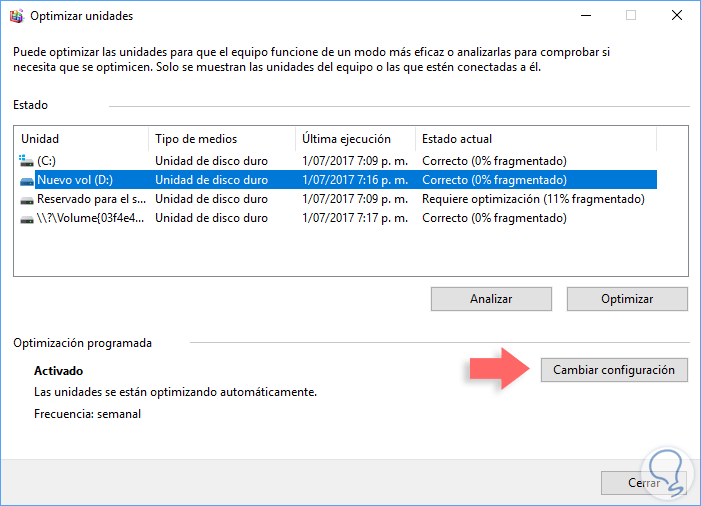
Task: Click 'Correcto (0% fragmentado)' status of C: row
Action: click(x=494, y=161)
